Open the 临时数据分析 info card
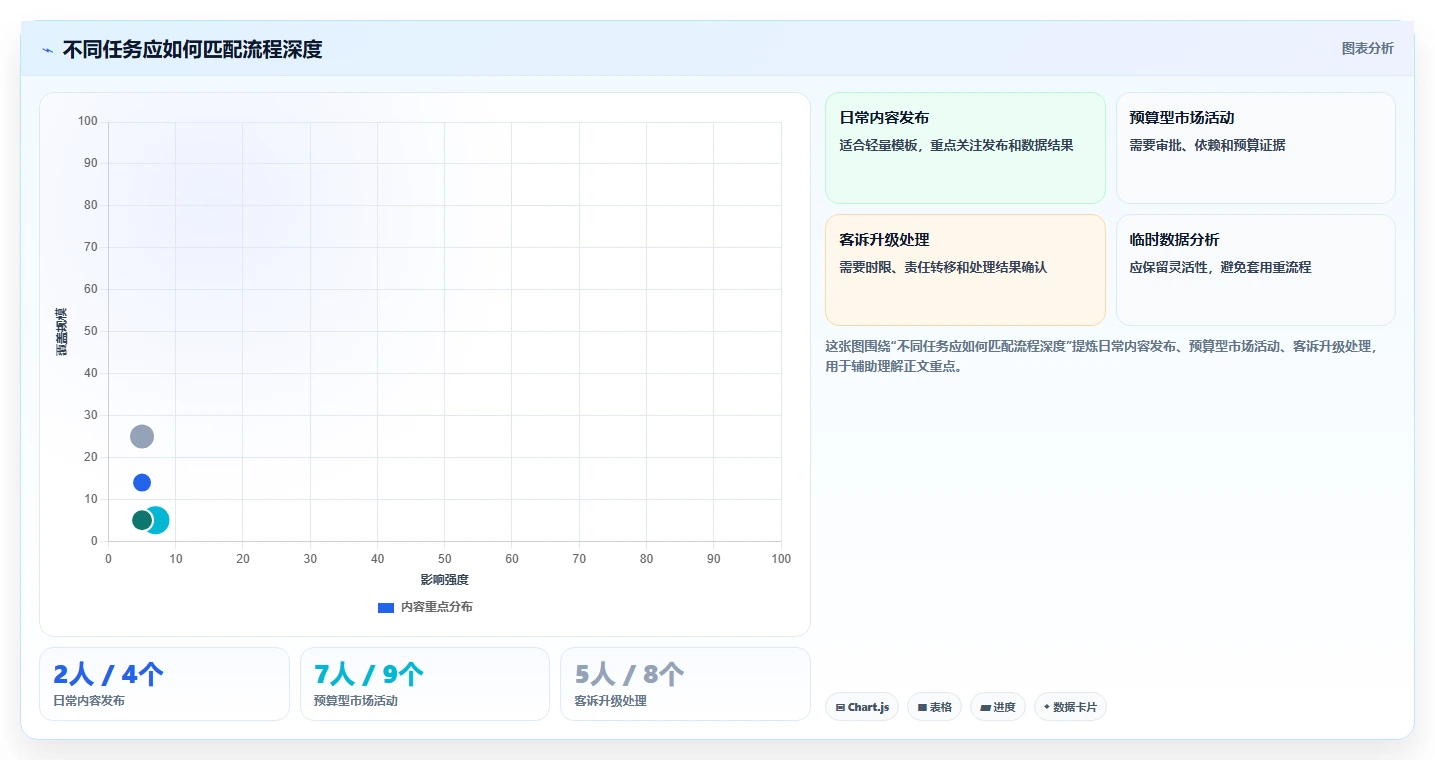Image resolution: width=1435 pixels, height=760 pixels. click(x=1255, y=270)
